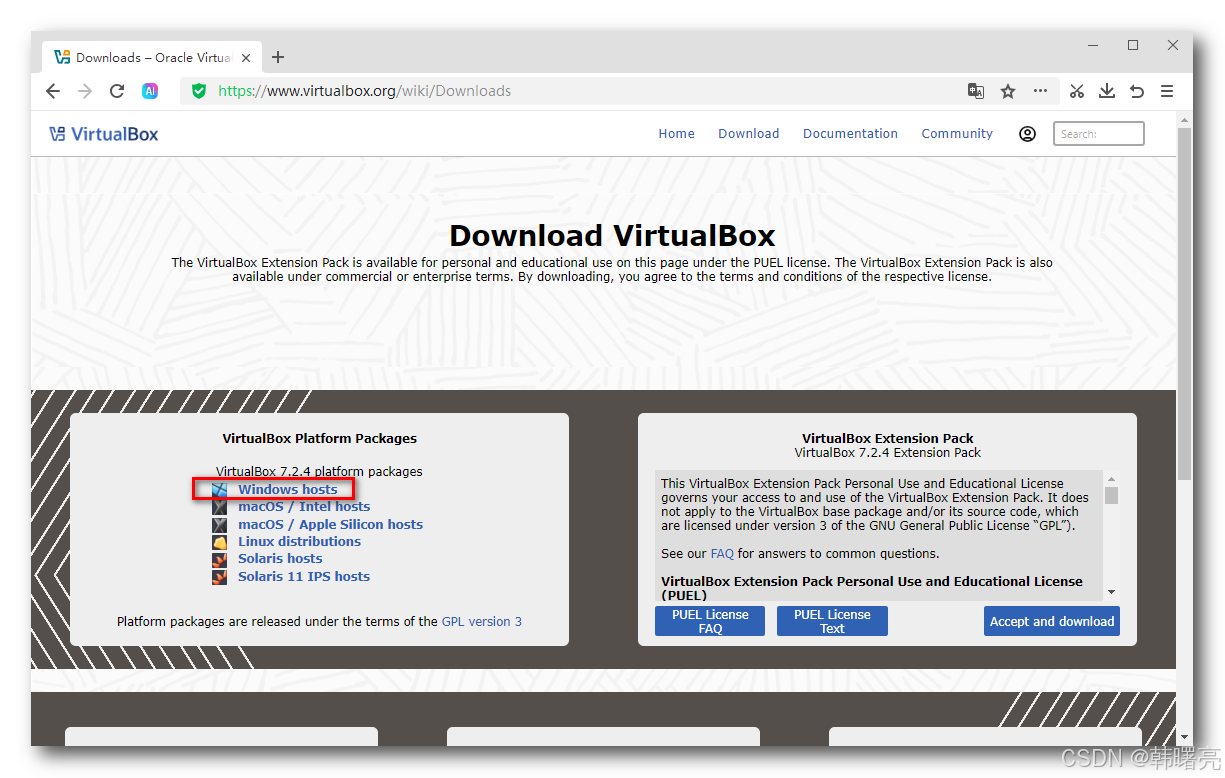Open the FAQ link in license text
The image size is (1225, 778).
point(722,554)
